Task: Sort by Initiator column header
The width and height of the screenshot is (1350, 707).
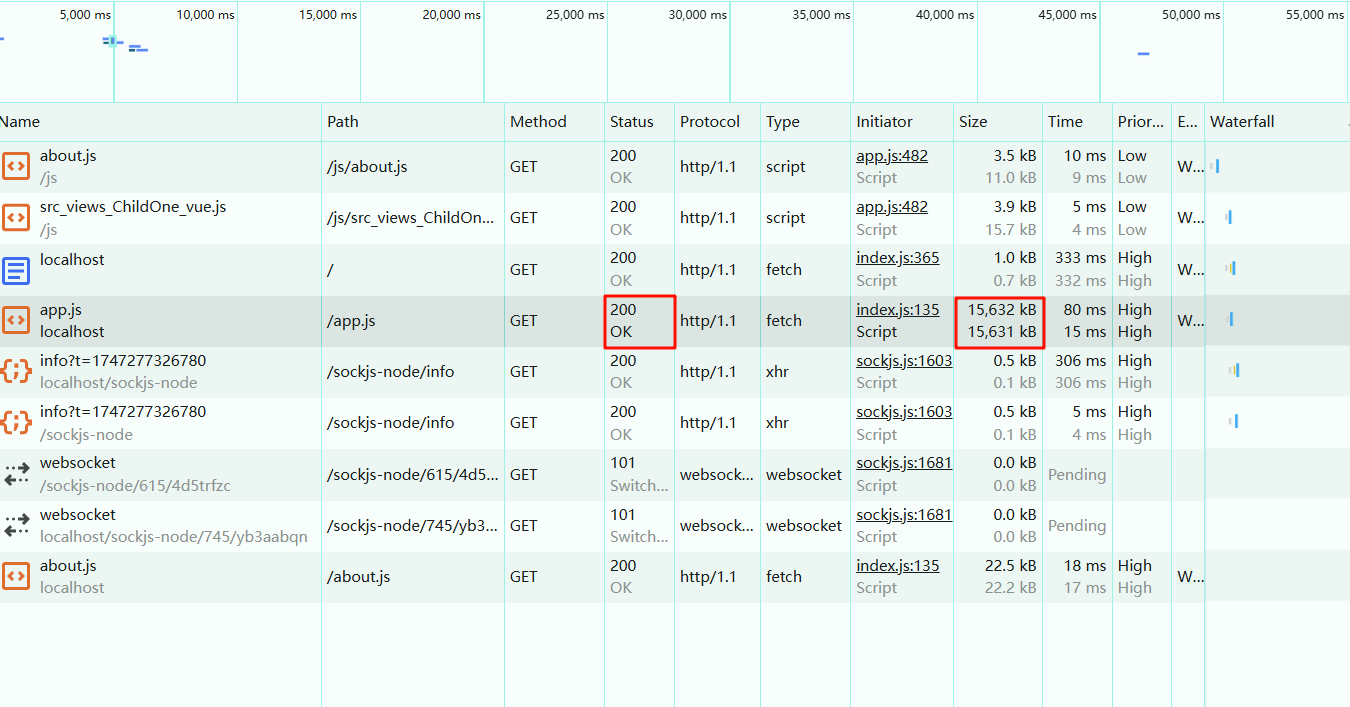Action: [x=884, y=122]
